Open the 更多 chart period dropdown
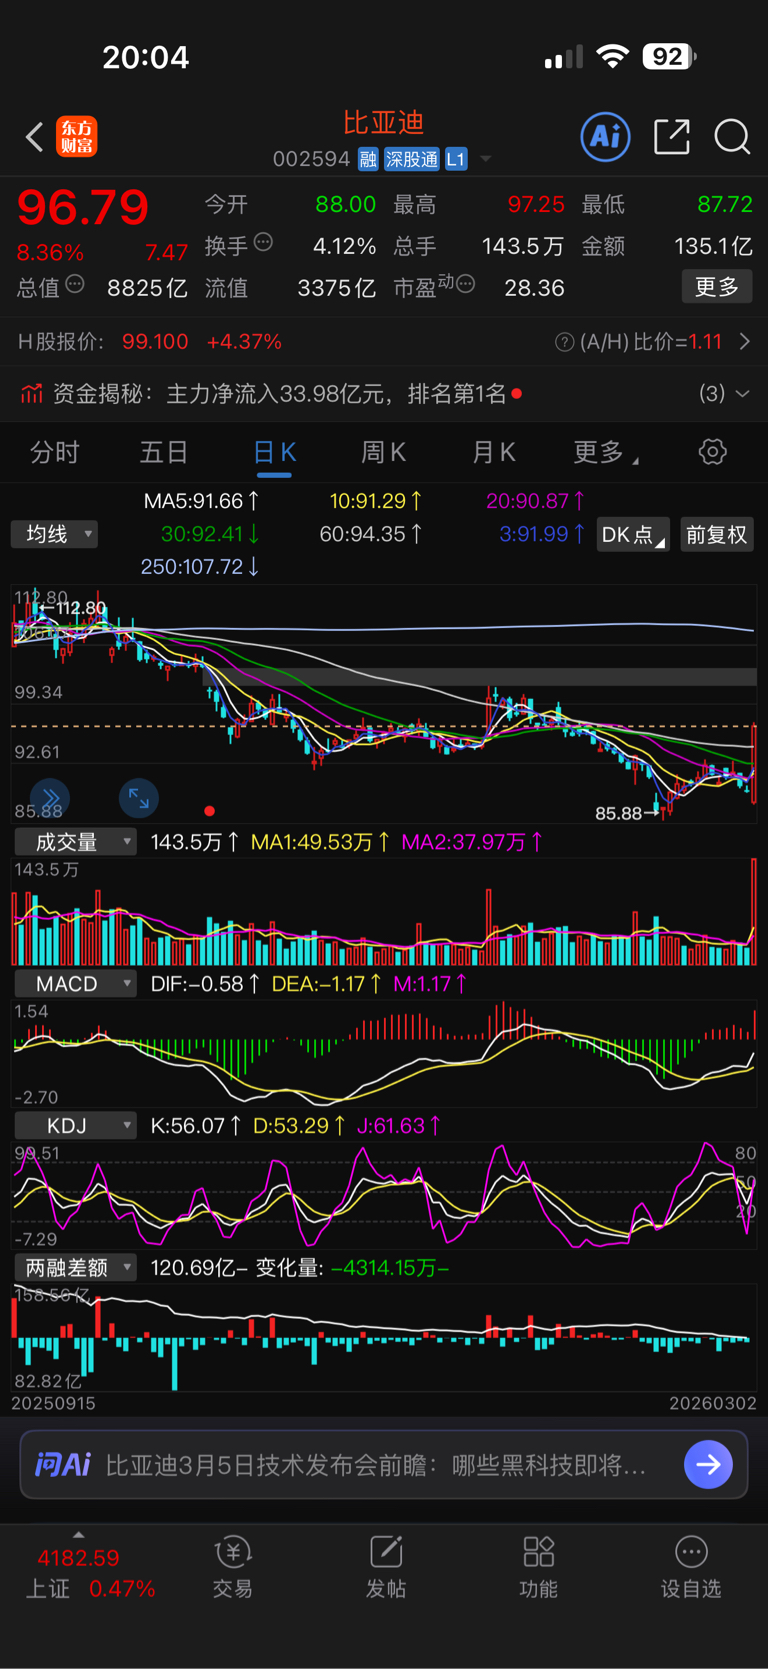The width and height of the screenshot is (768, 1669). pos(606,452)
